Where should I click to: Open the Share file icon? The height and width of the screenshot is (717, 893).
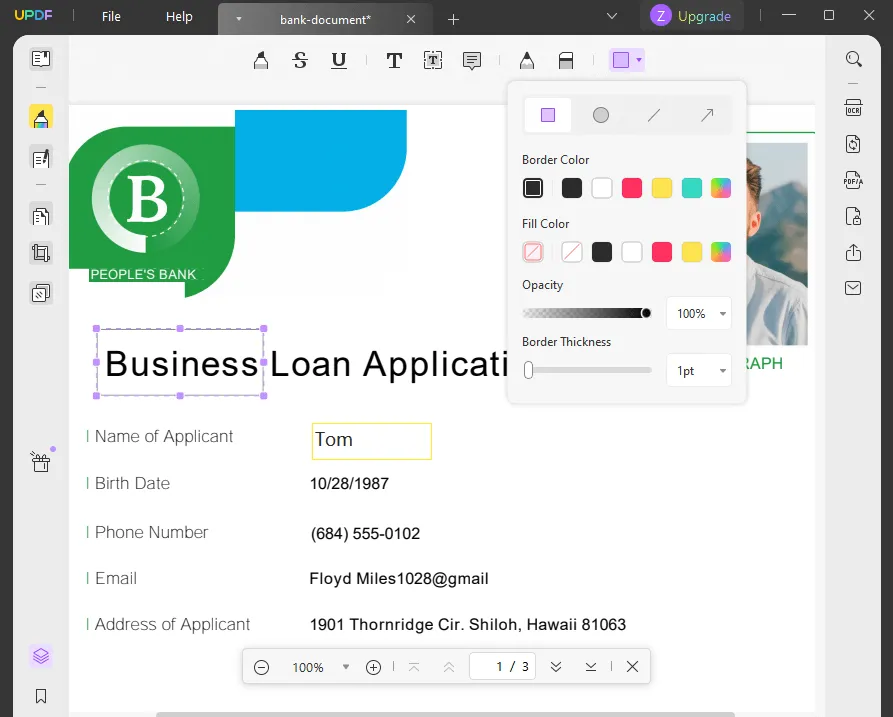[853, 252]
